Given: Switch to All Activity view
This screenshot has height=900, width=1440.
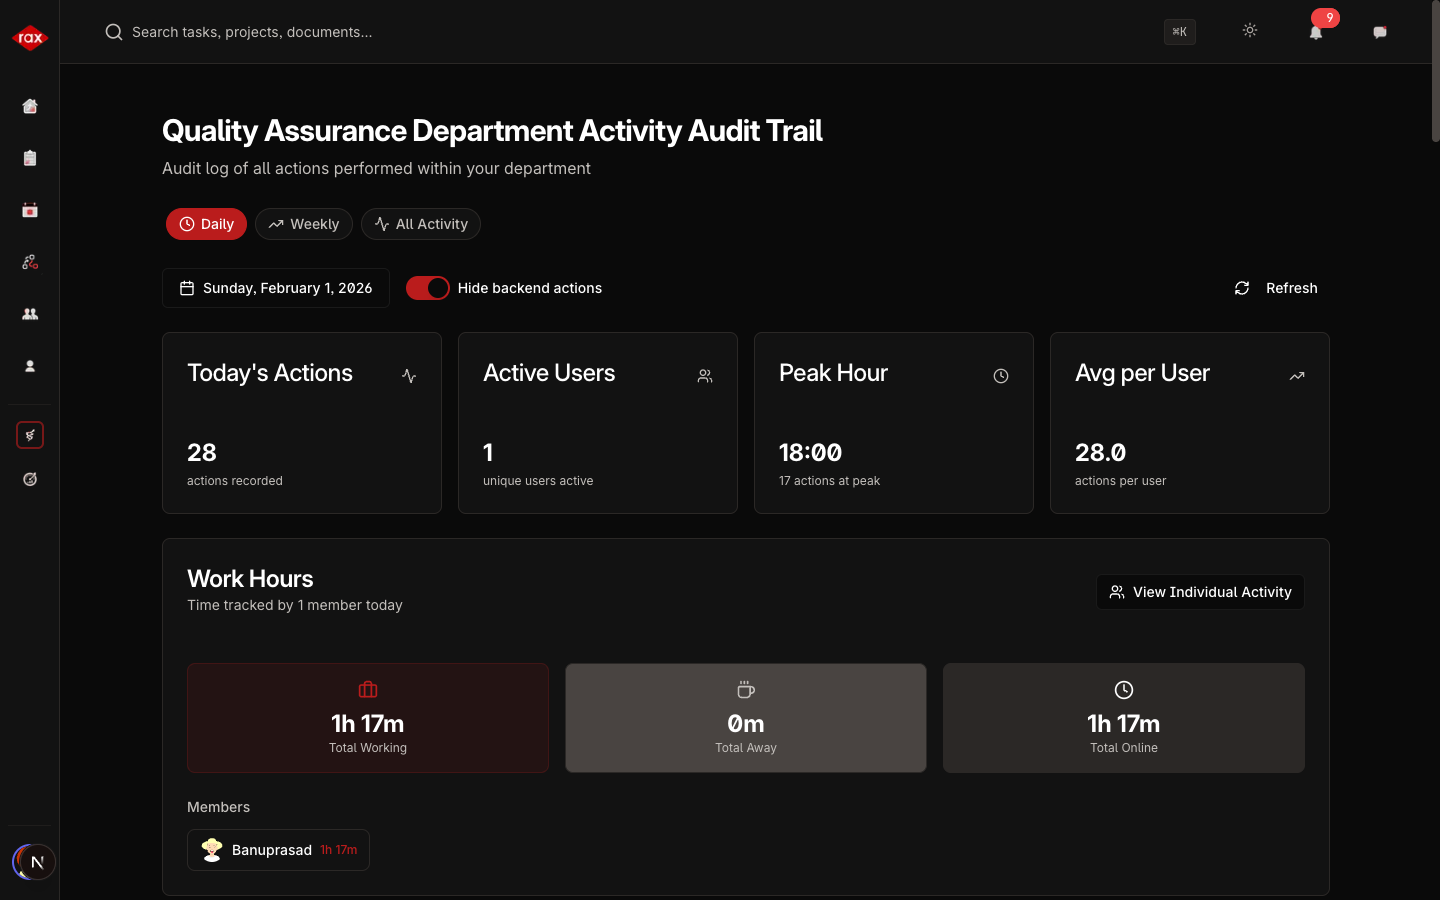Looking at the screenshot, I should 421,224.
